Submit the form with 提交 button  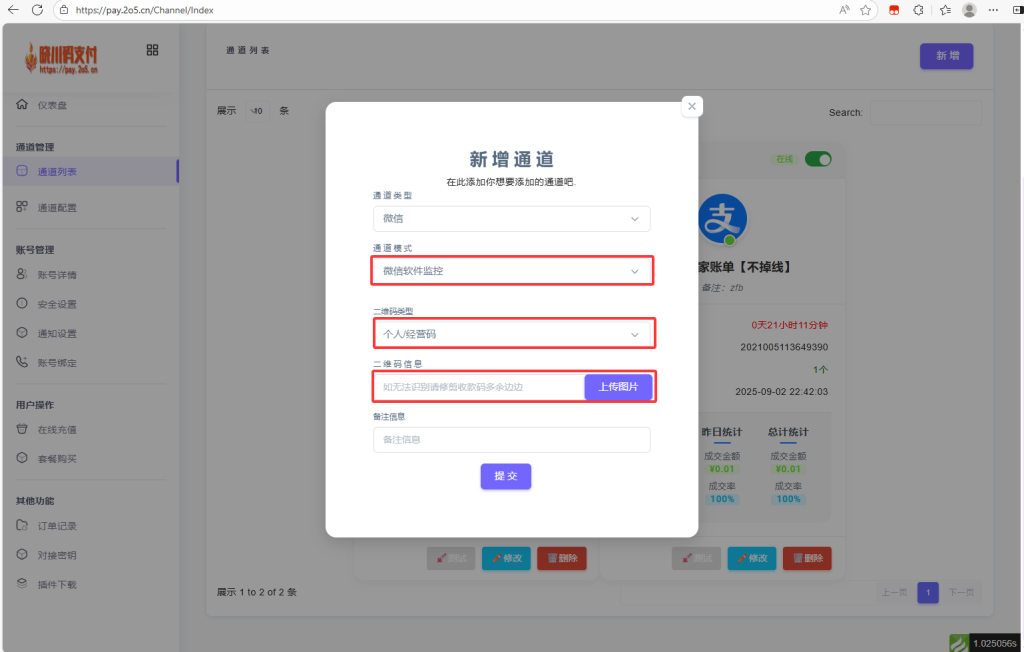[505, 477]
